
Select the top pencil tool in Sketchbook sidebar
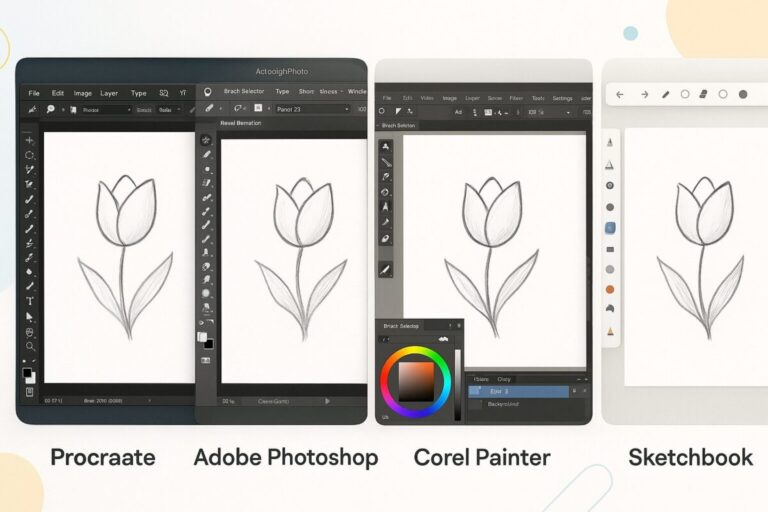click(x=610, y=143)
